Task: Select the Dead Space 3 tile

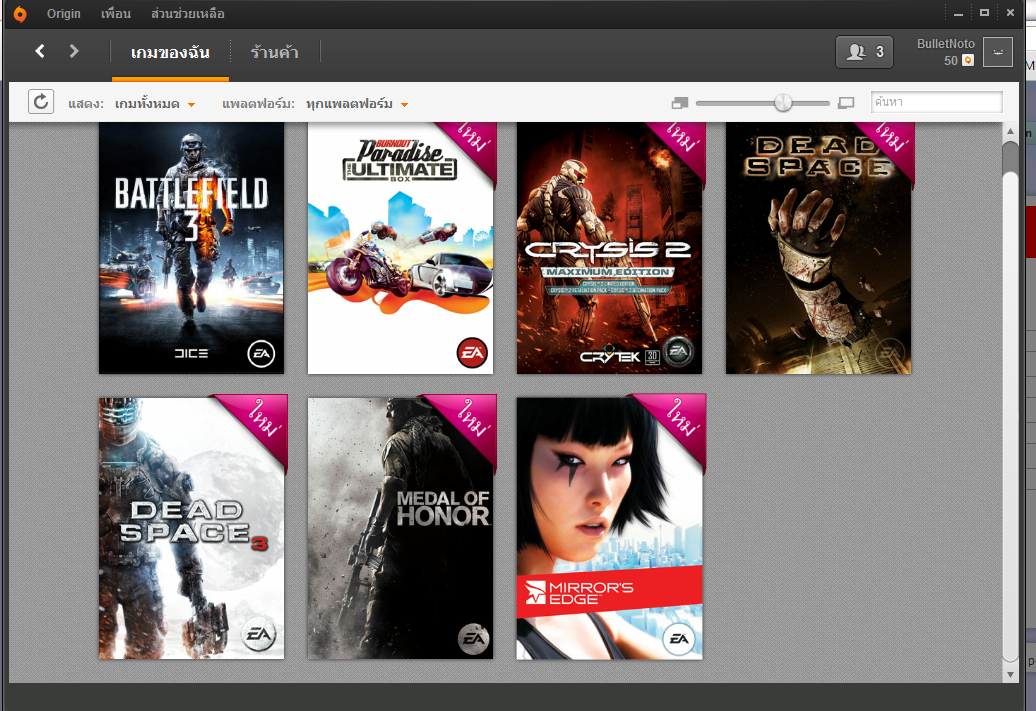Action: [192, 528]
